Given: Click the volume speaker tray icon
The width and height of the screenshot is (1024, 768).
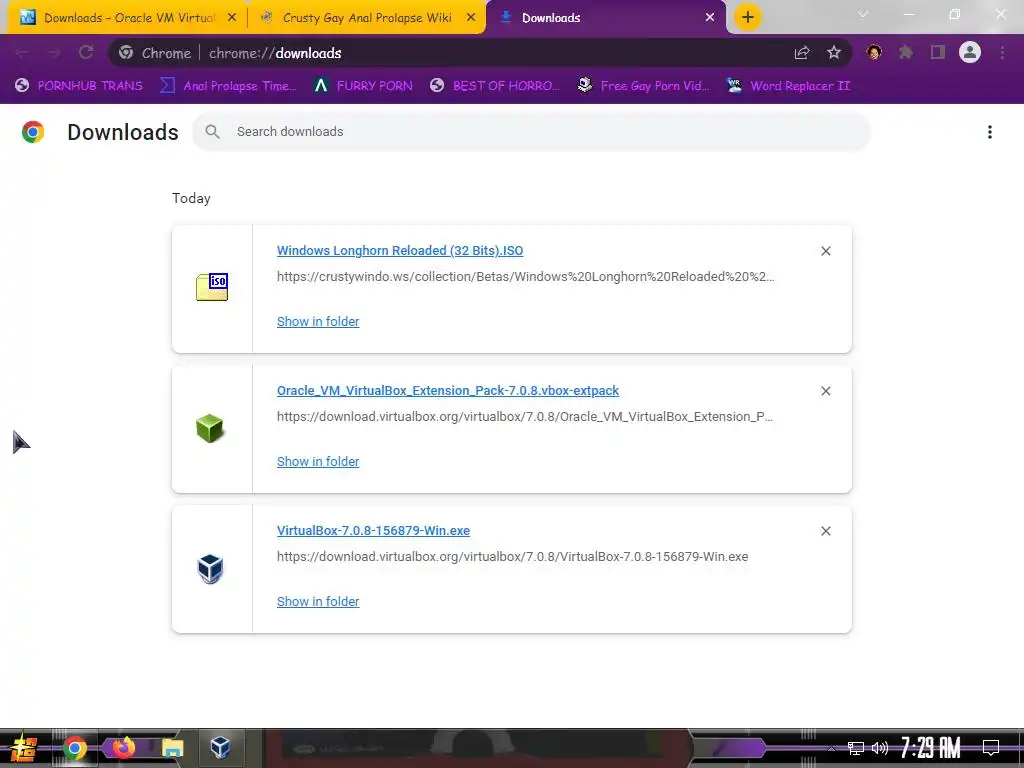Looking at the screenshot, I should 880,748.
